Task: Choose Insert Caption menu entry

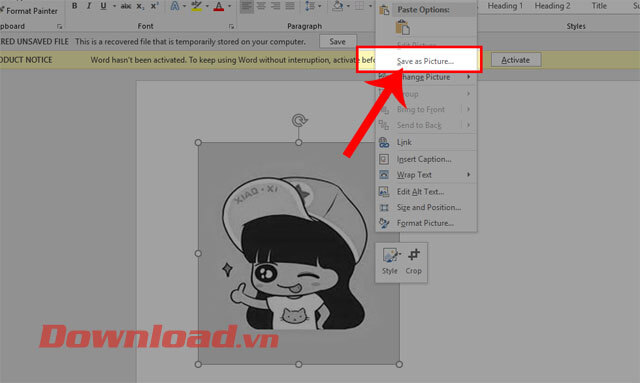Action: pos(426,159)
